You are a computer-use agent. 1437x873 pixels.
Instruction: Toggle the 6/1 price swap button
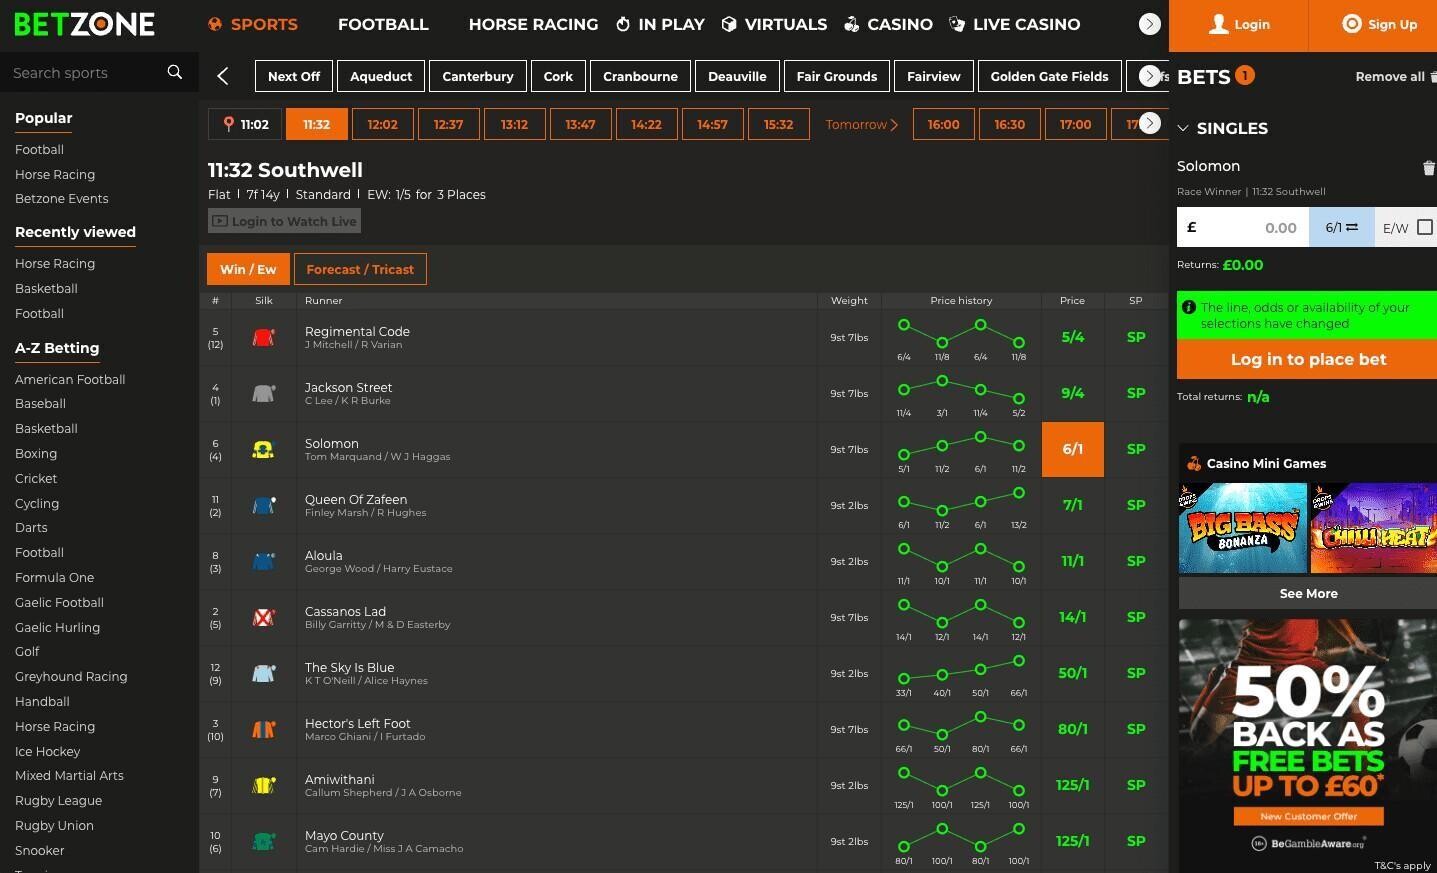point(1342,228)
